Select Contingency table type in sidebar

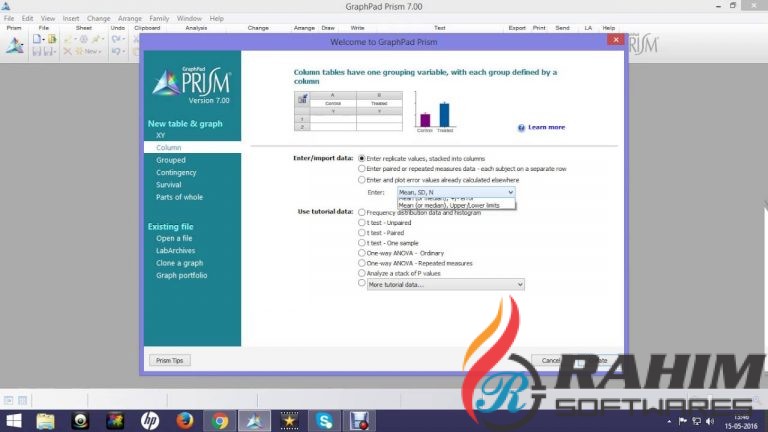tap(176, 172)
